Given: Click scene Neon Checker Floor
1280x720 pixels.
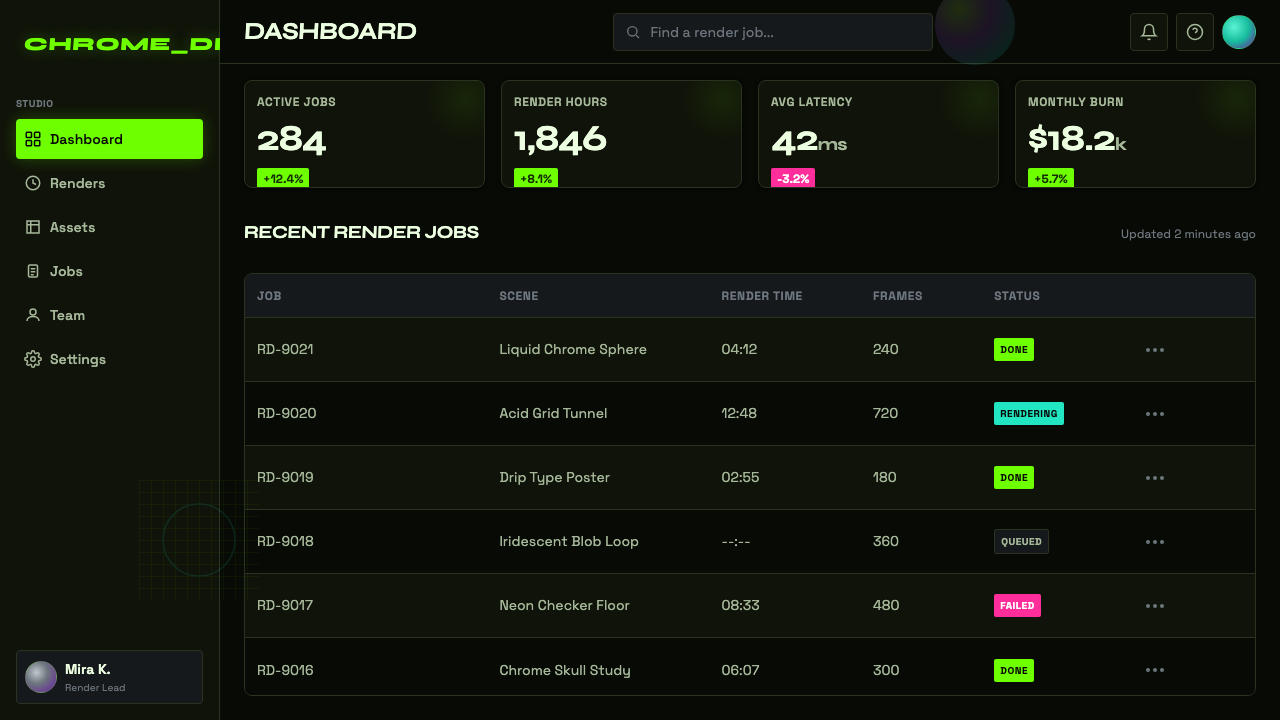Looking at the screenshot, I should click(565, 606).
